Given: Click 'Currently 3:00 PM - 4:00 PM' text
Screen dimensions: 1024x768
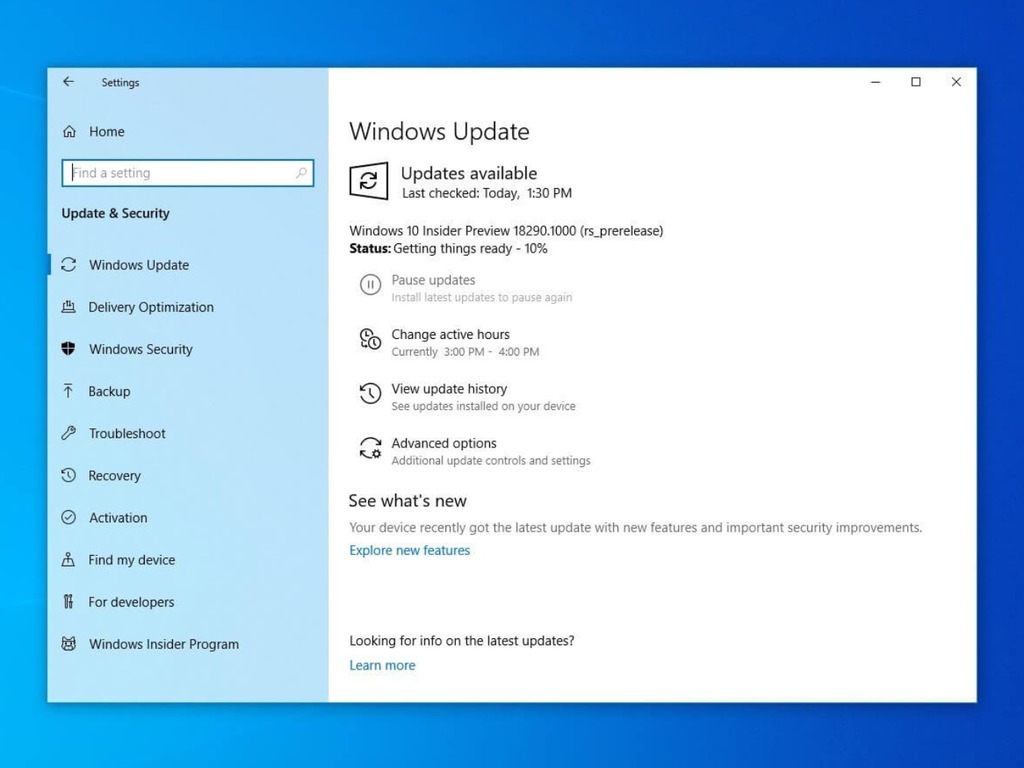Looking at the screenshot, I should pyautogui.click(x=465, y=351).
